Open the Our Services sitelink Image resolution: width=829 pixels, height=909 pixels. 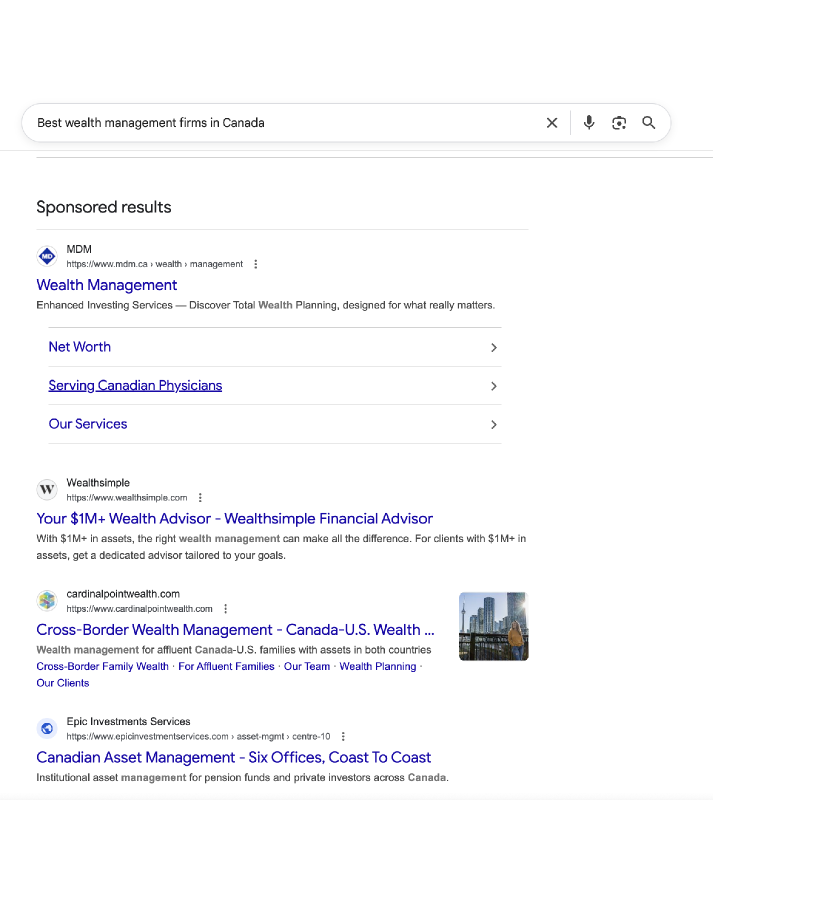pos(88,424)
